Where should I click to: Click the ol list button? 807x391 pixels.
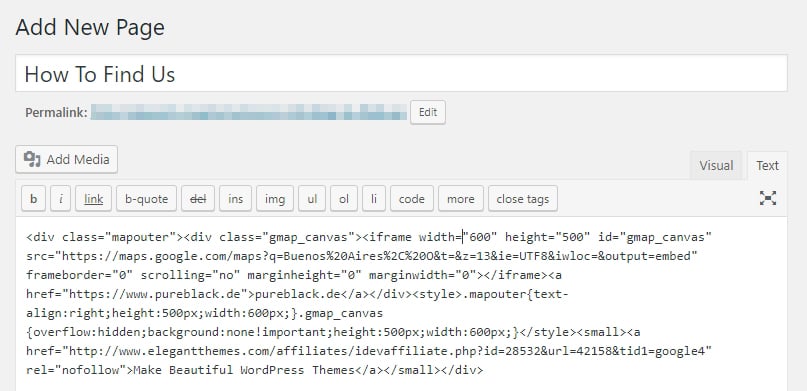point(344,199)
